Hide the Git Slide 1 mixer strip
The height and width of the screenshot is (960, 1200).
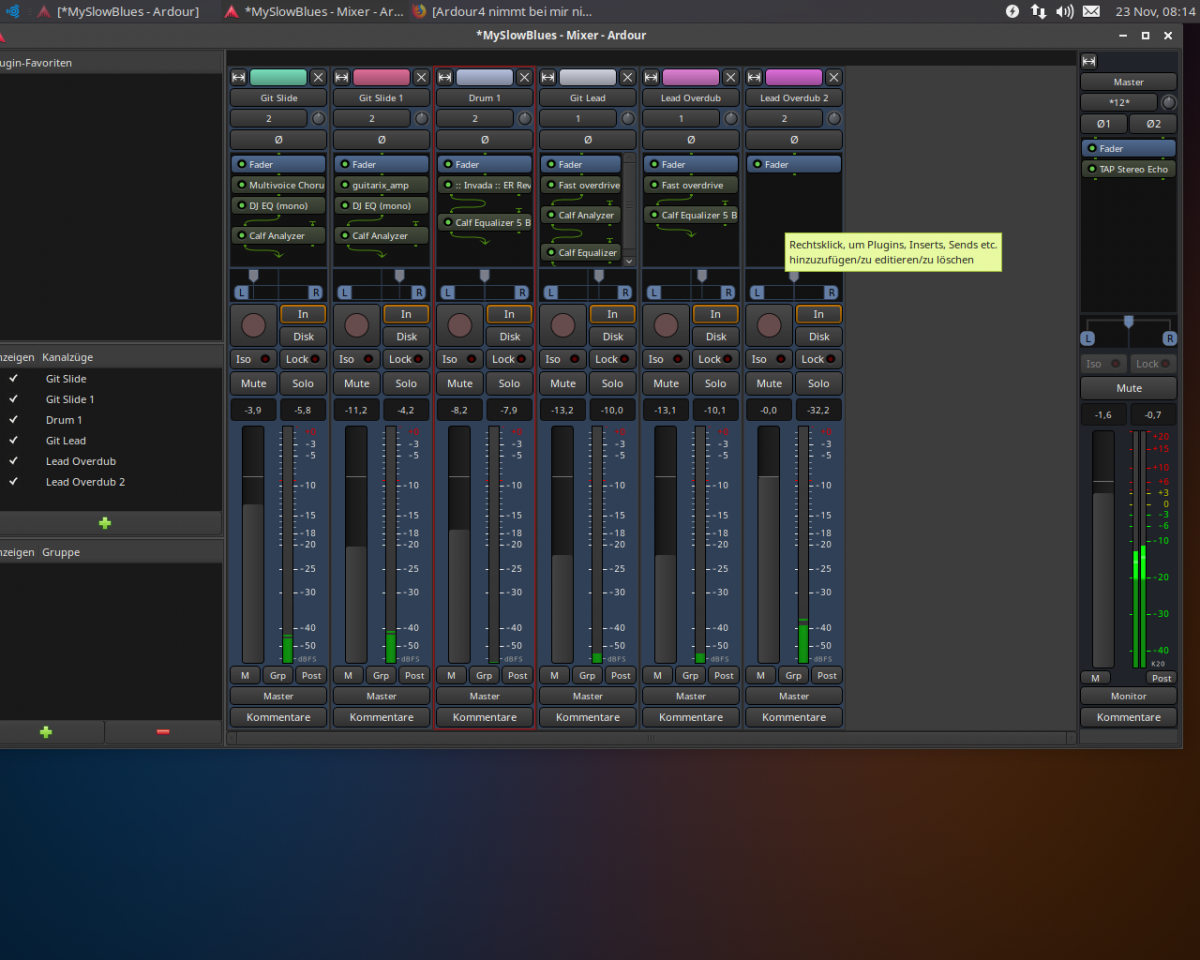click(421, 77)
